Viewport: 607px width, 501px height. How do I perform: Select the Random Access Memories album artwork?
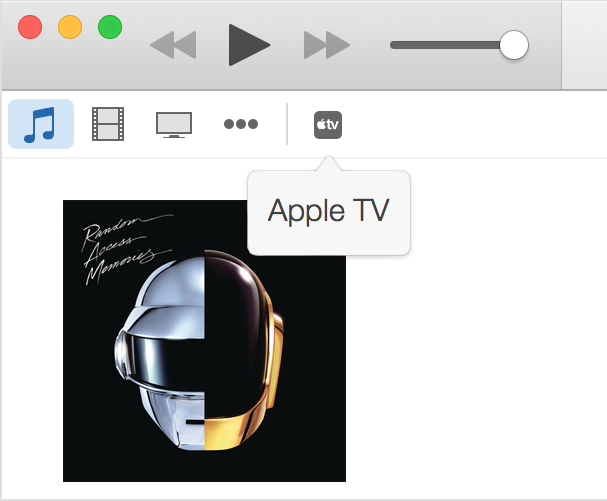pyautogui.click(x=204, y=341)
